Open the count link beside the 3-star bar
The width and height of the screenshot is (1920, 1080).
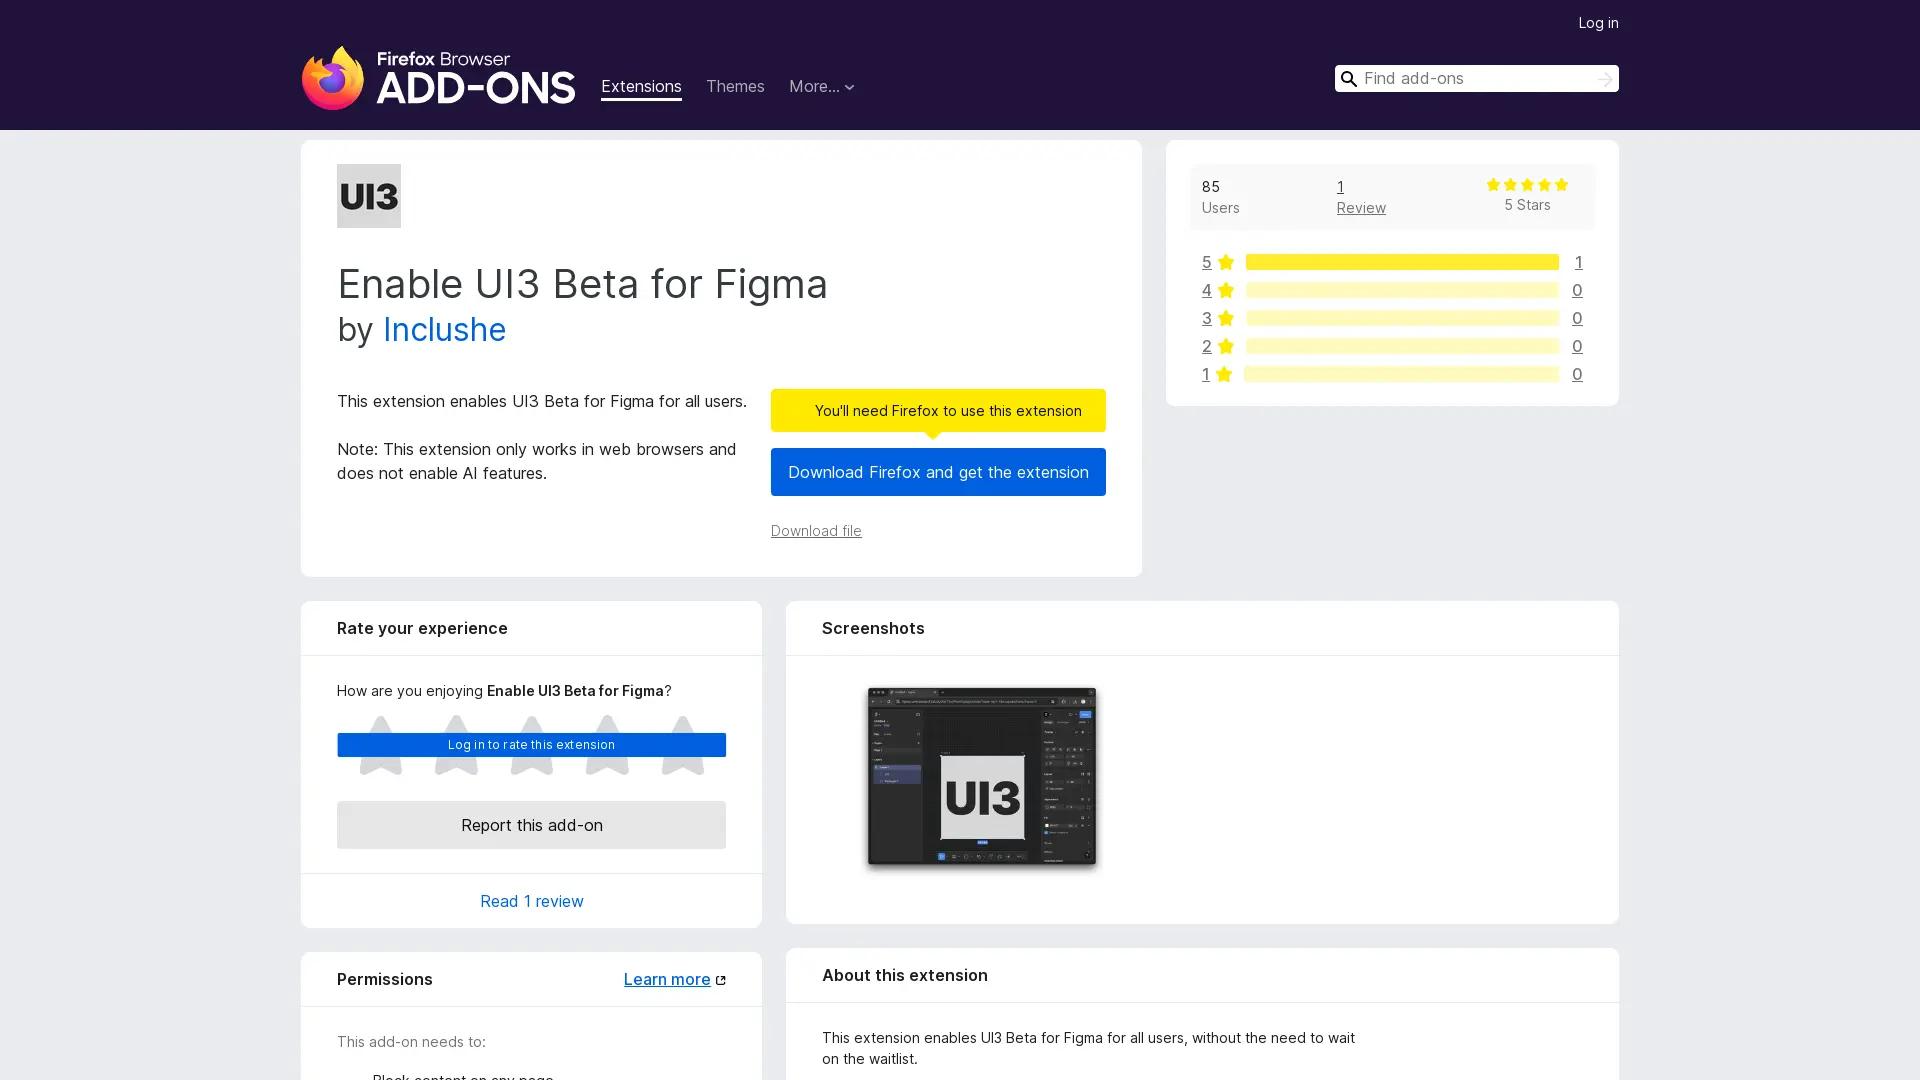click(1577, 318)
